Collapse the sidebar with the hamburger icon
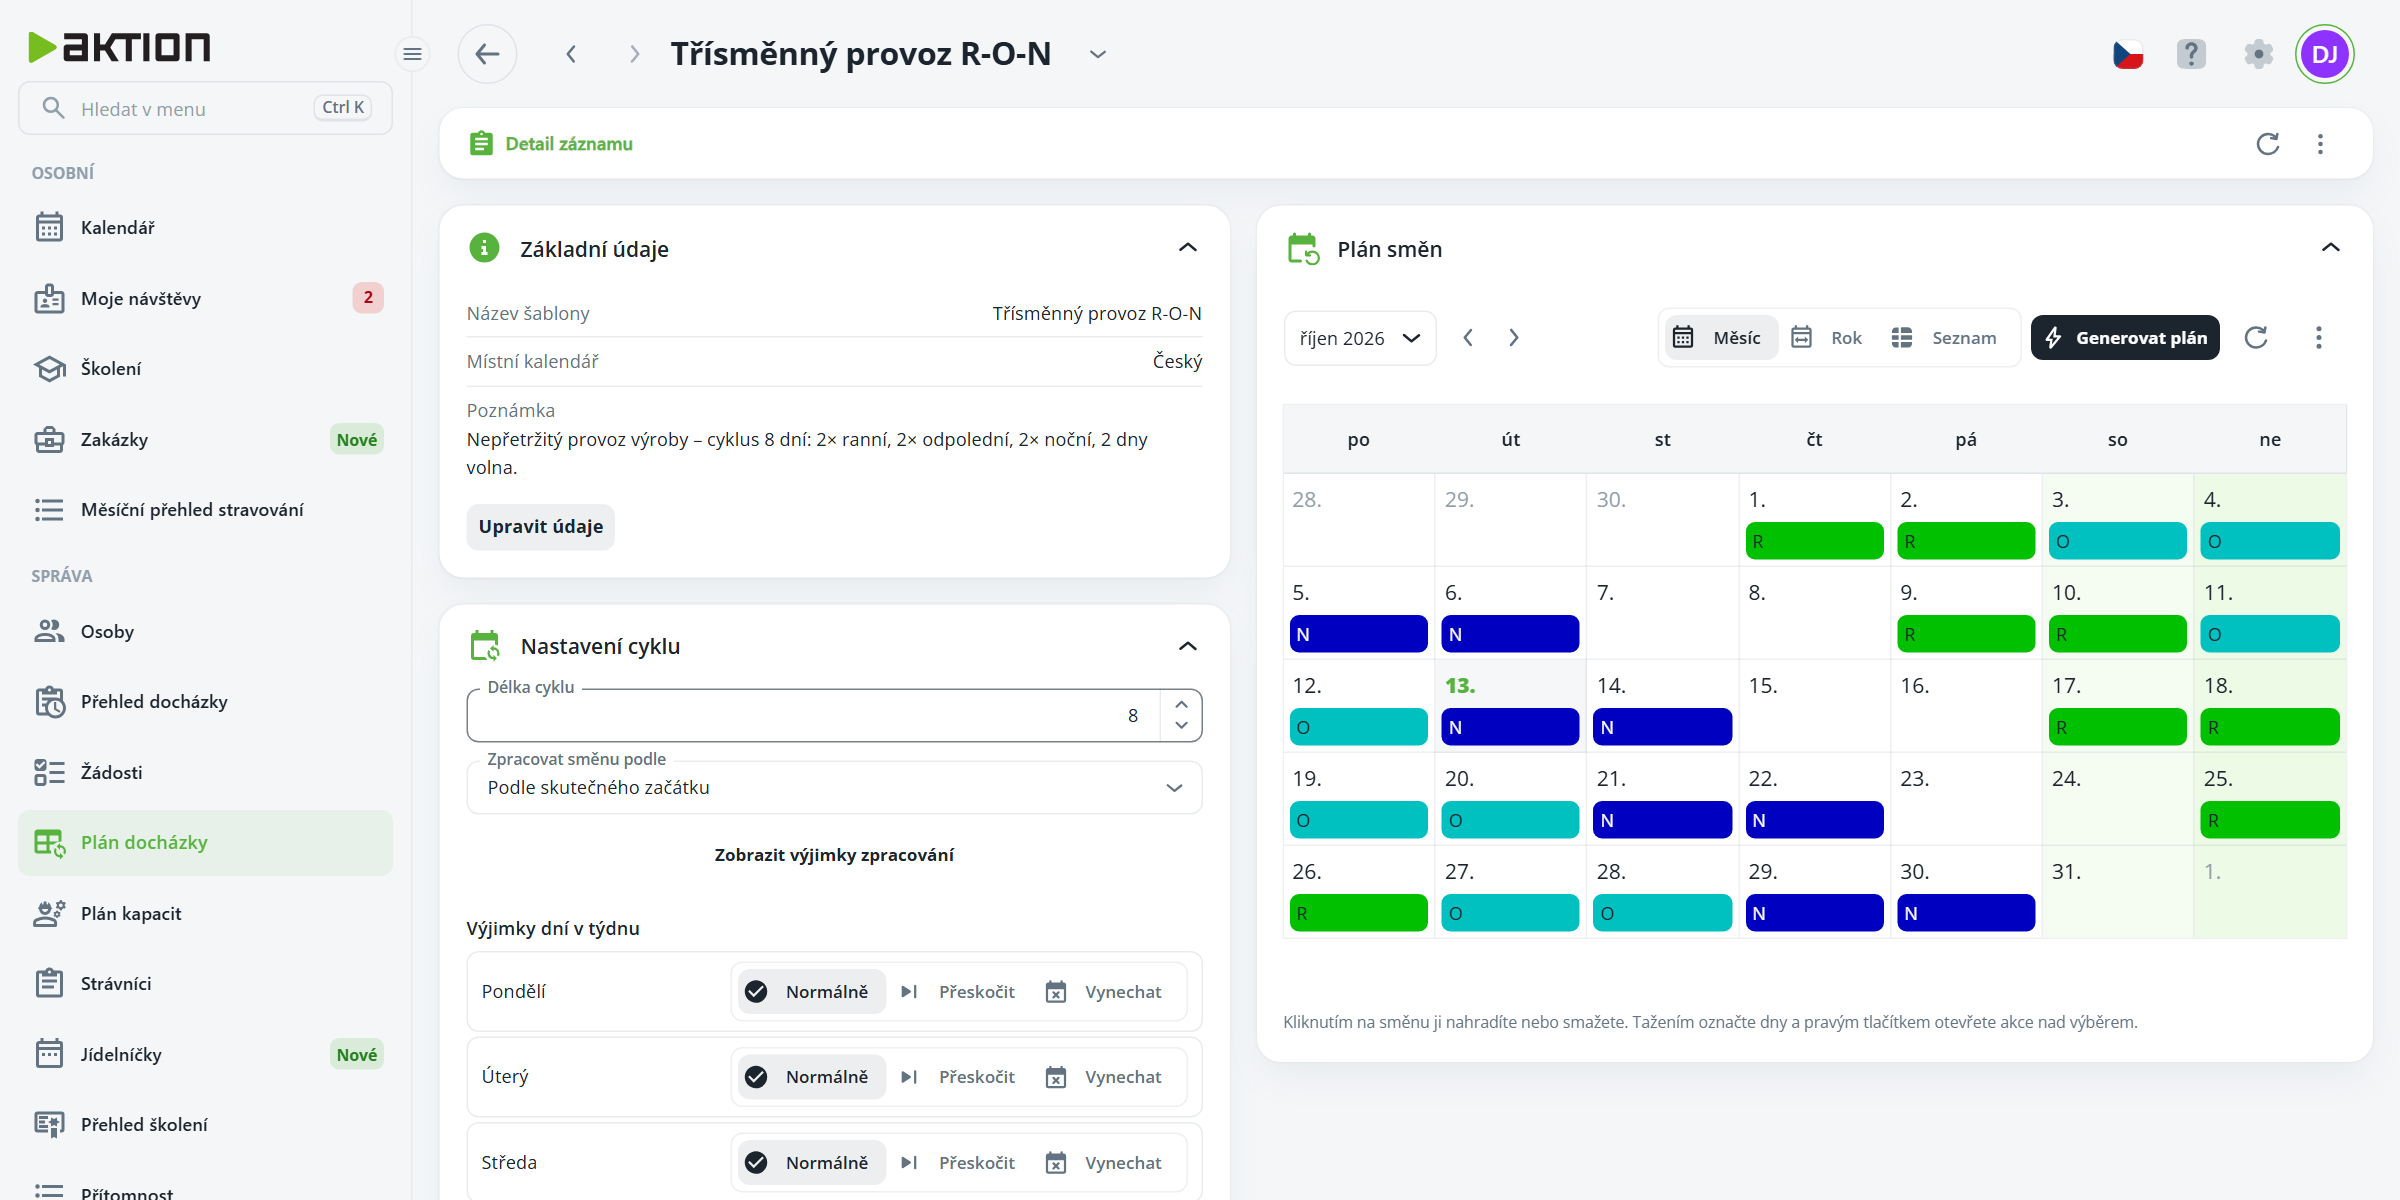2400x1200 pixels. pos(412,54)
